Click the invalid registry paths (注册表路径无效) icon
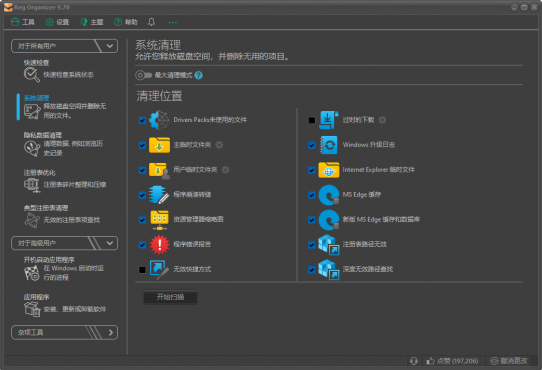This screenshot has height=370, width=542. click(329, 244)
